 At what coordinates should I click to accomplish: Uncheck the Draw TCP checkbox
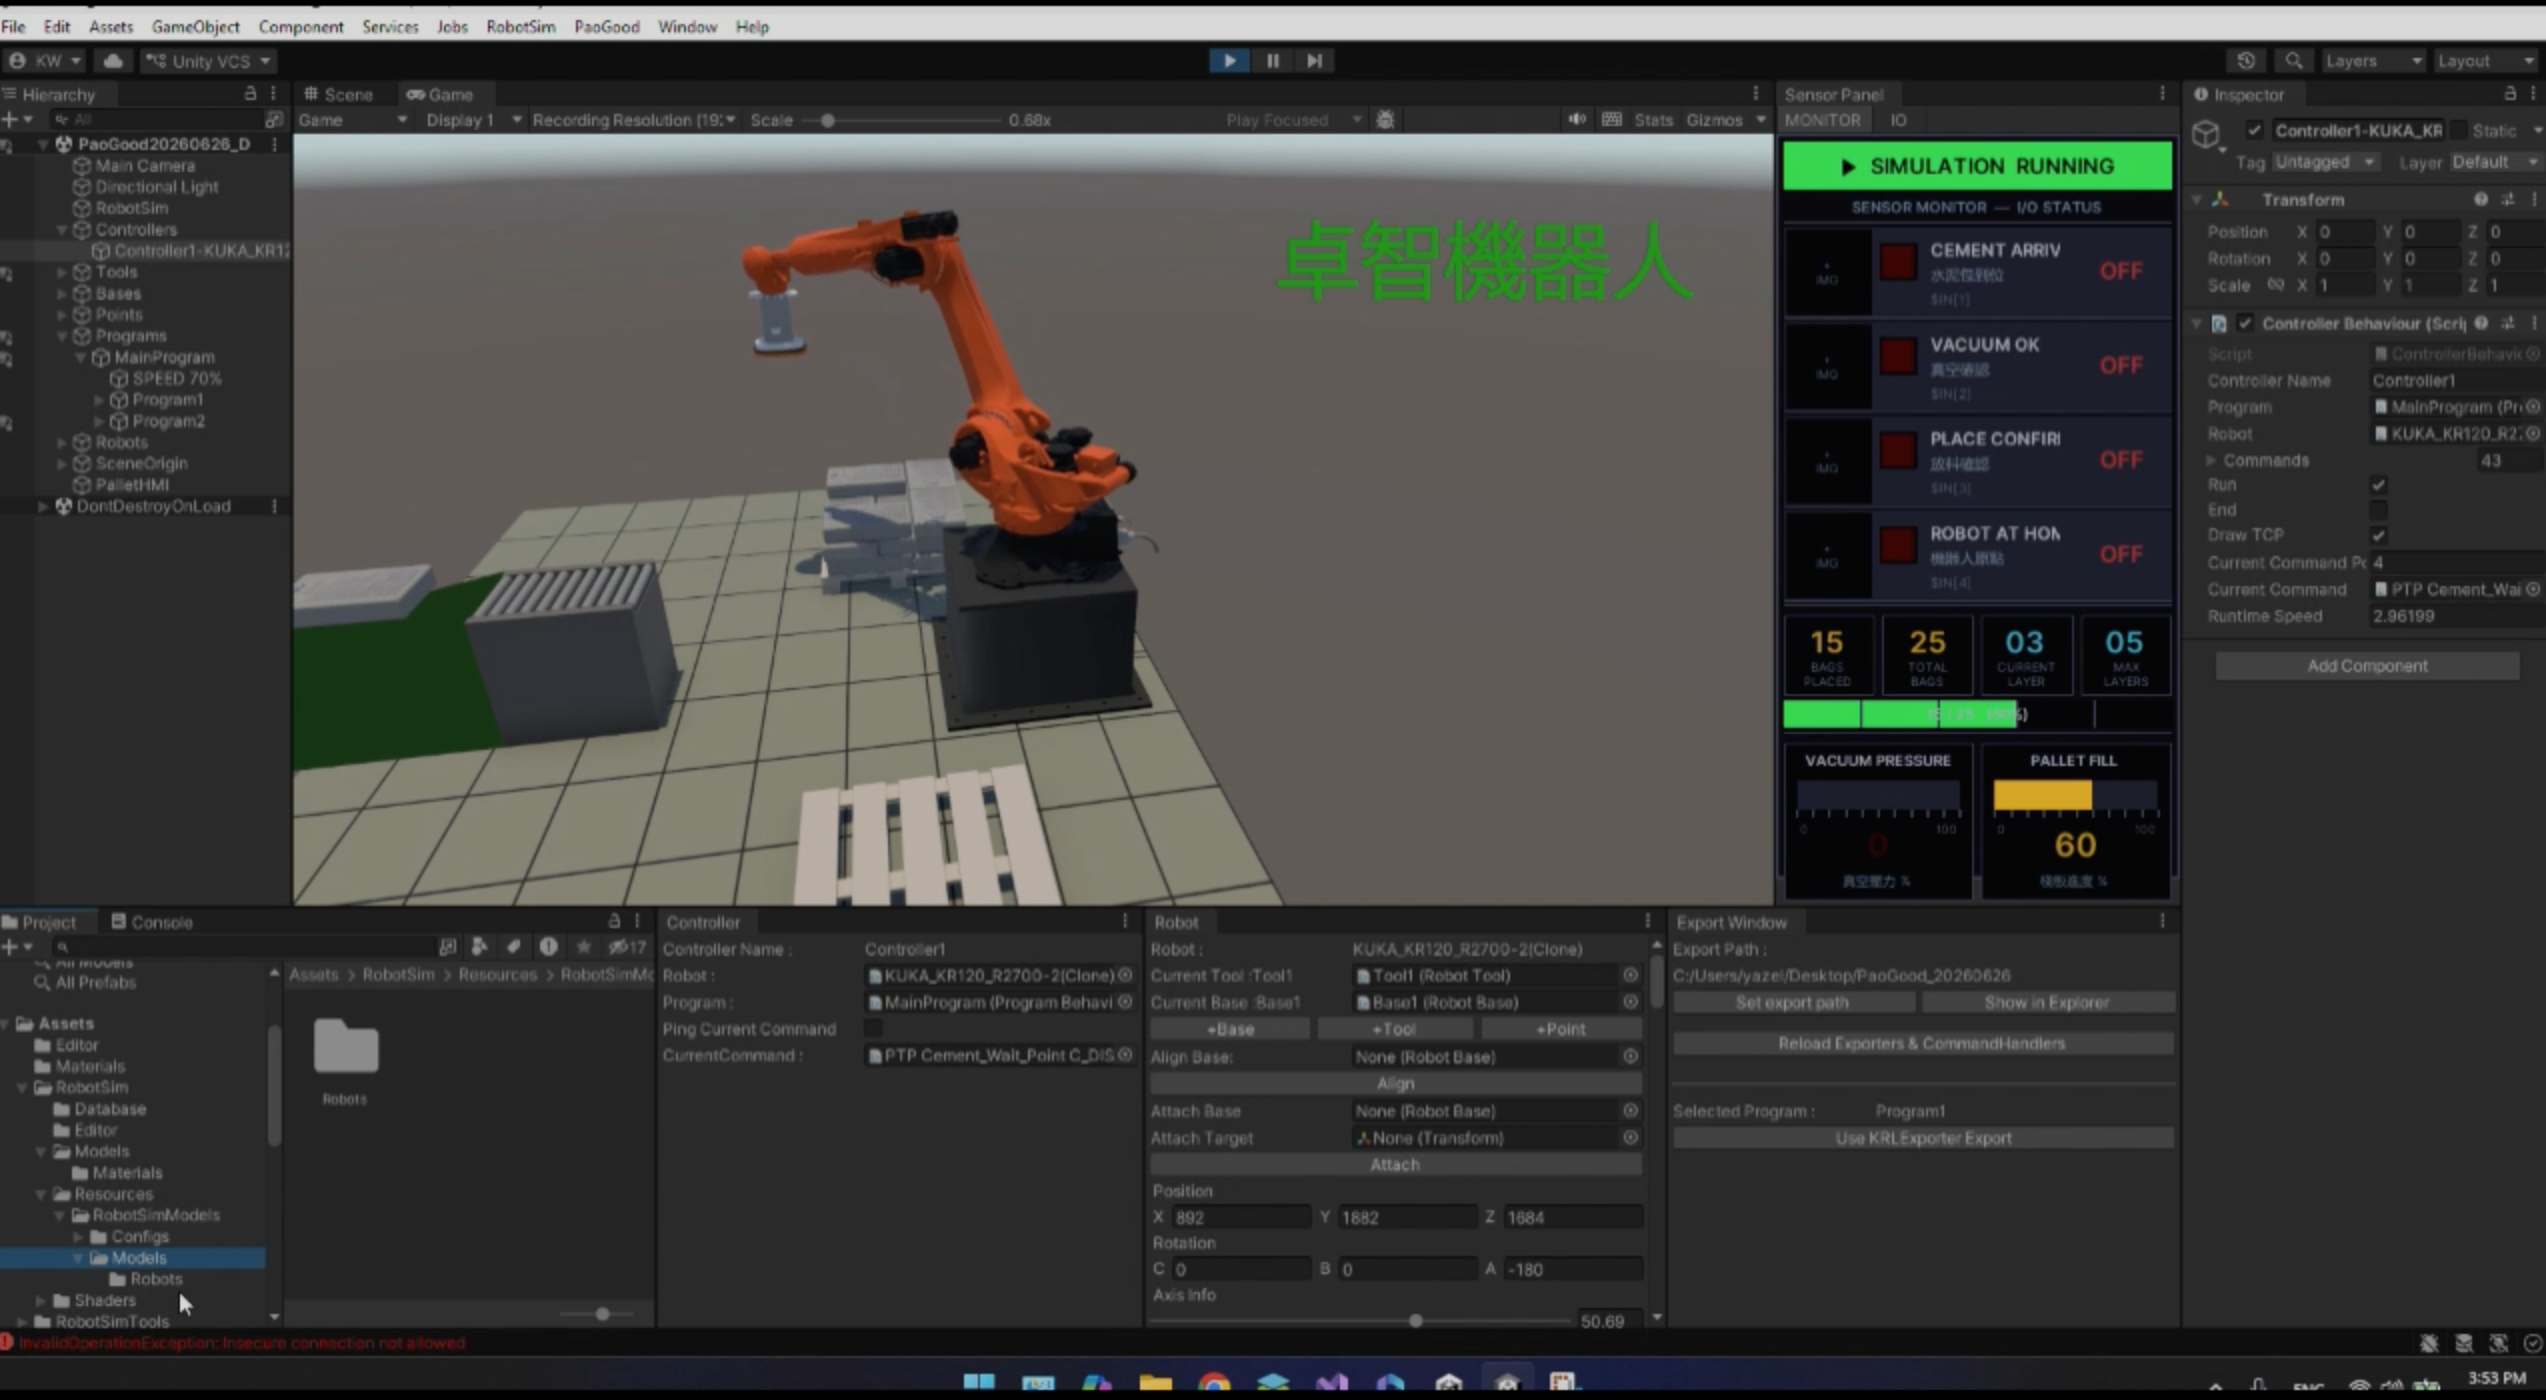coord(2379,535)
